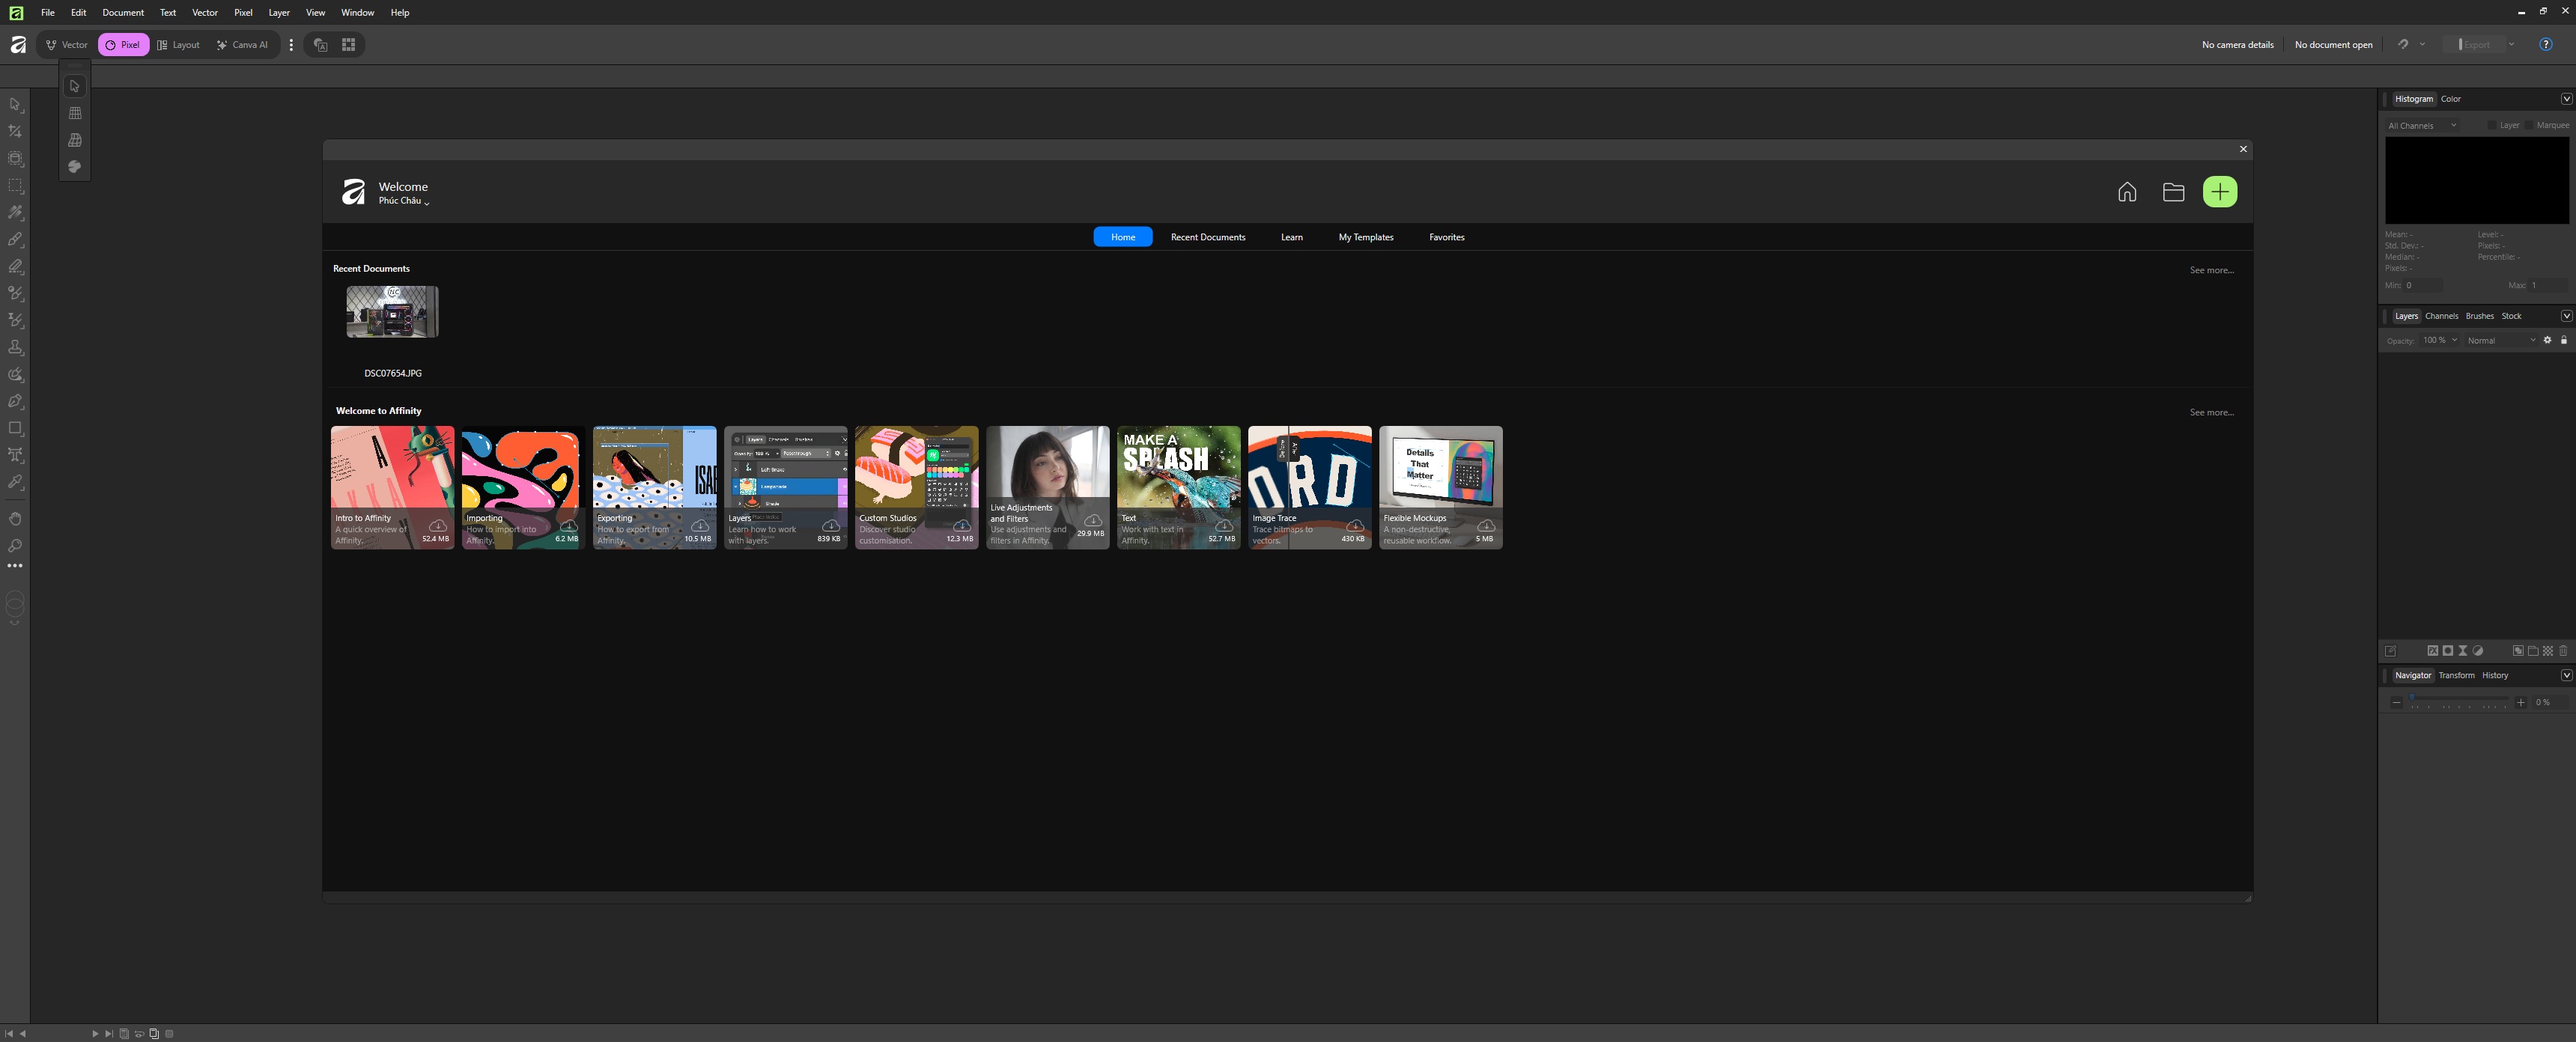
Task: Enable the Marquee checkbox in Histogram panel
Action: coord(2529,125)
